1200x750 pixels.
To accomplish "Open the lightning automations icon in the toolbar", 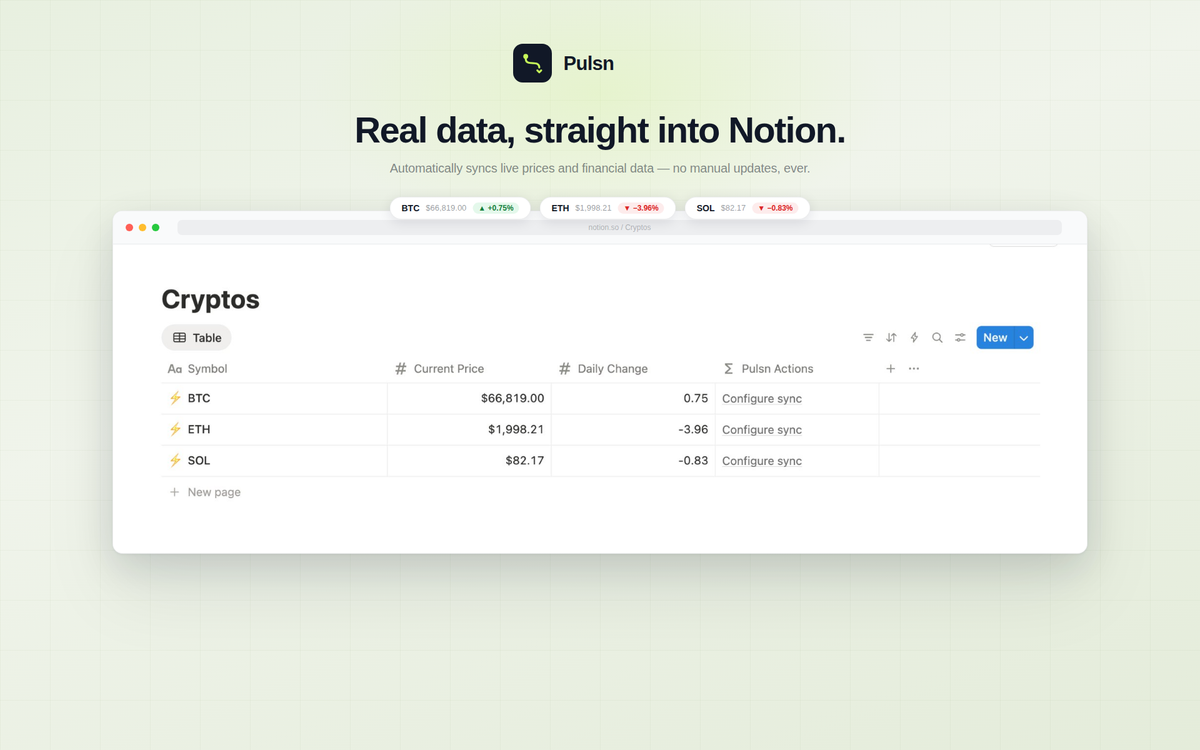I will pos(914,338).
